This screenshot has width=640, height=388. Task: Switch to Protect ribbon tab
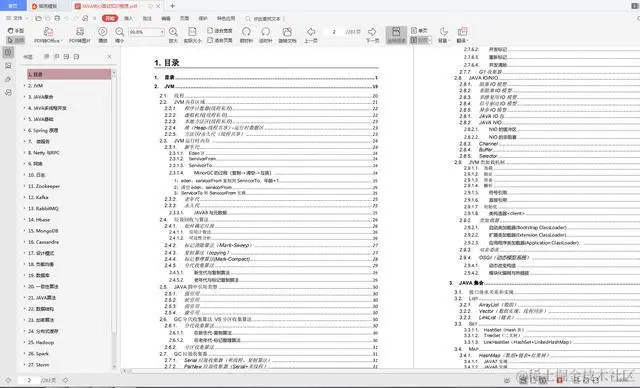click(203, 18)
